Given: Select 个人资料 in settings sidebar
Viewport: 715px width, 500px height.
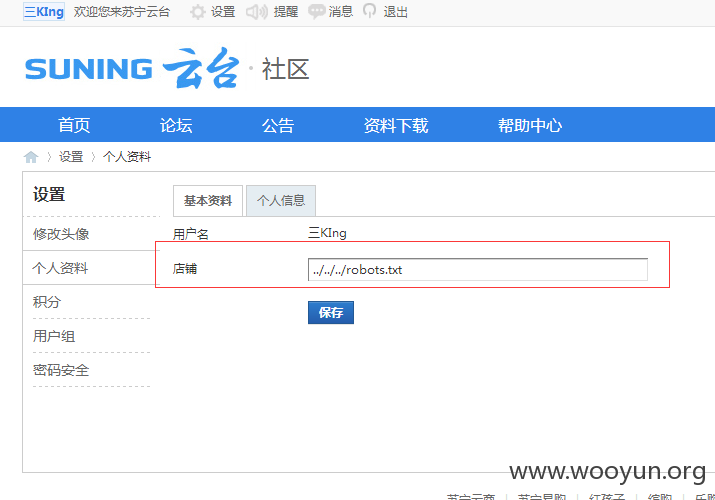Looking at the screenshot, I should [x=60, y=268].
